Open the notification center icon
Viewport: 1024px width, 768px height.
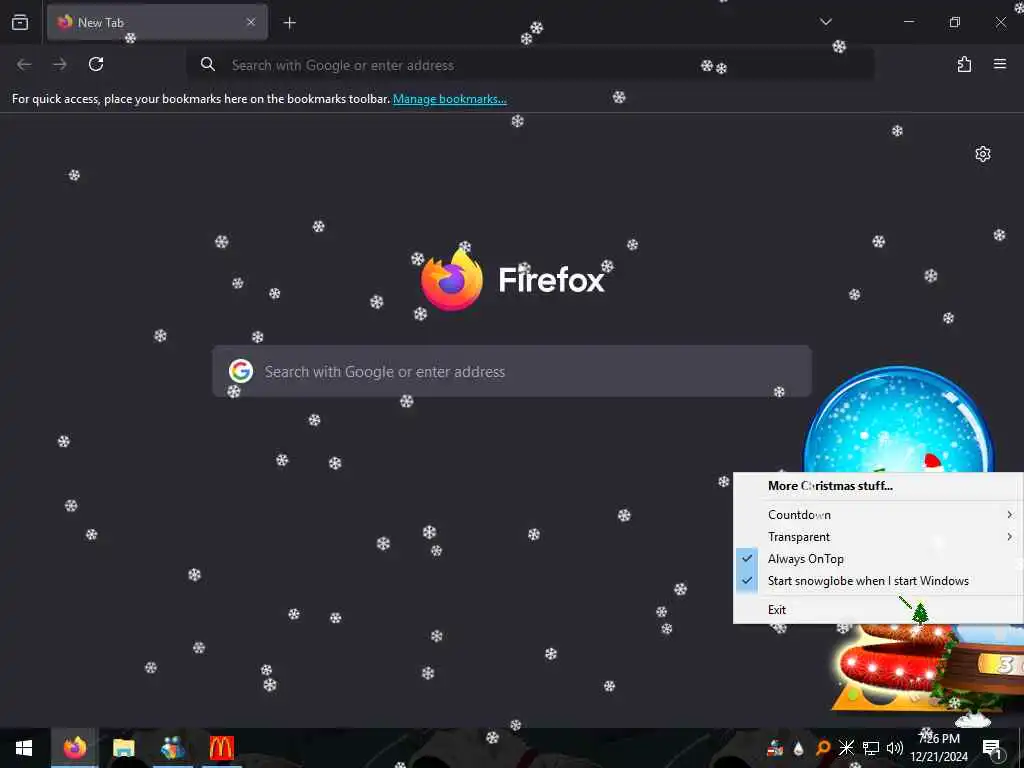tap(992, 748)
